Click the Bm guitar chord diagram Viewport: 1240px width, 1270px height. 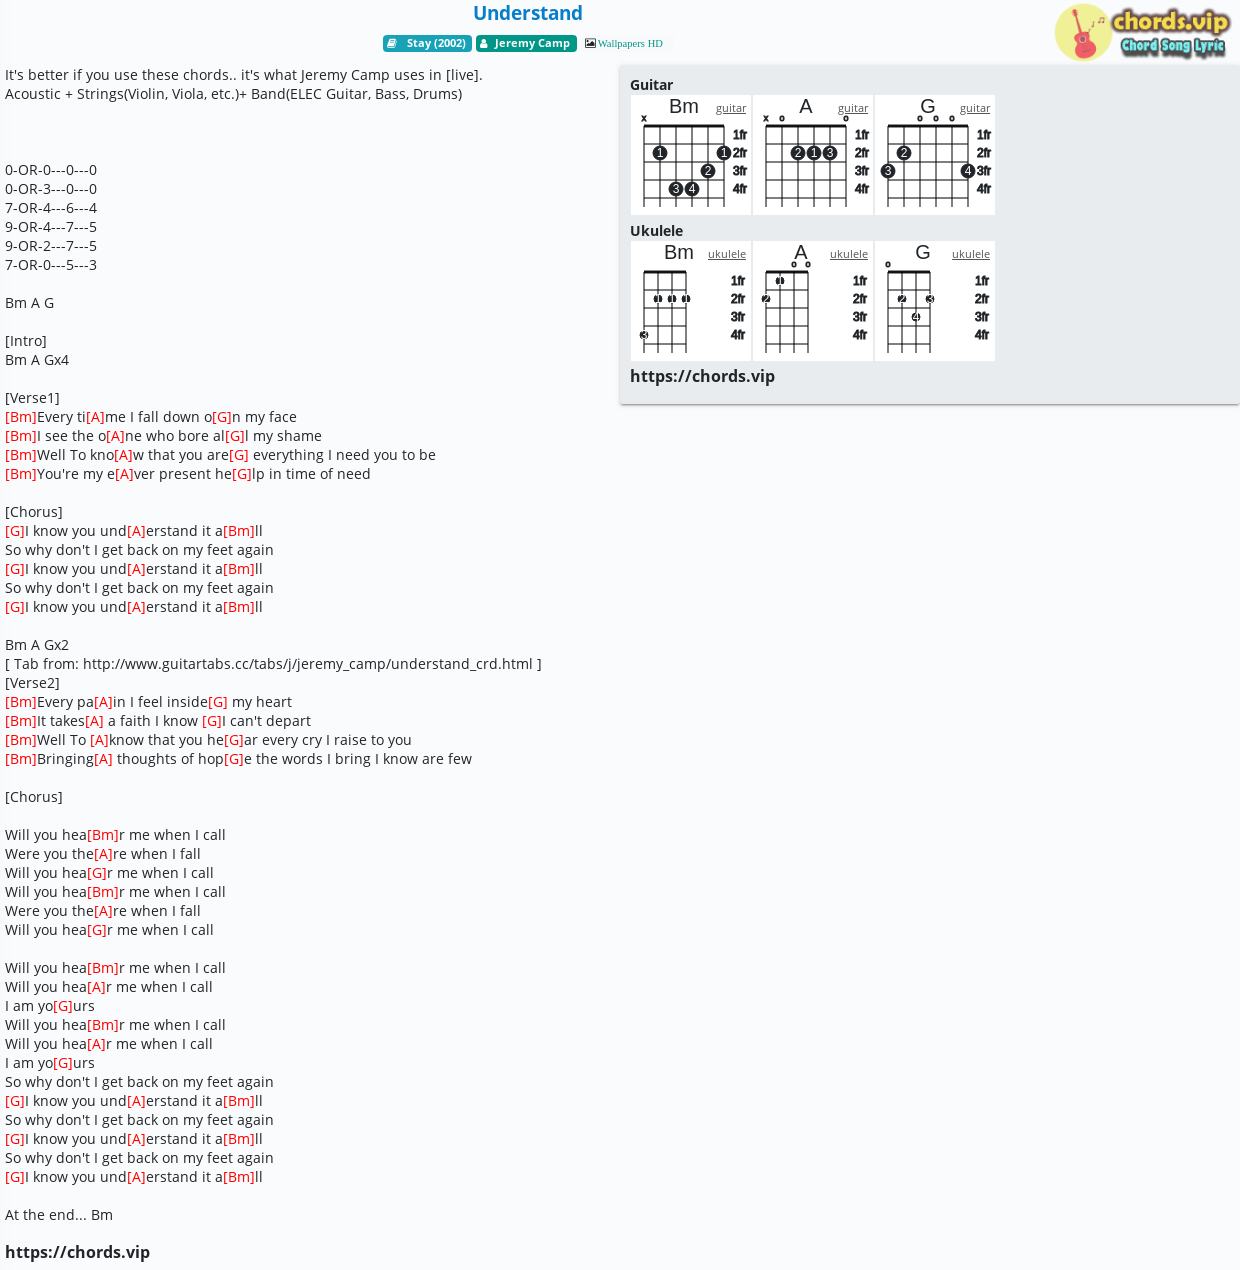coord(691,155)
